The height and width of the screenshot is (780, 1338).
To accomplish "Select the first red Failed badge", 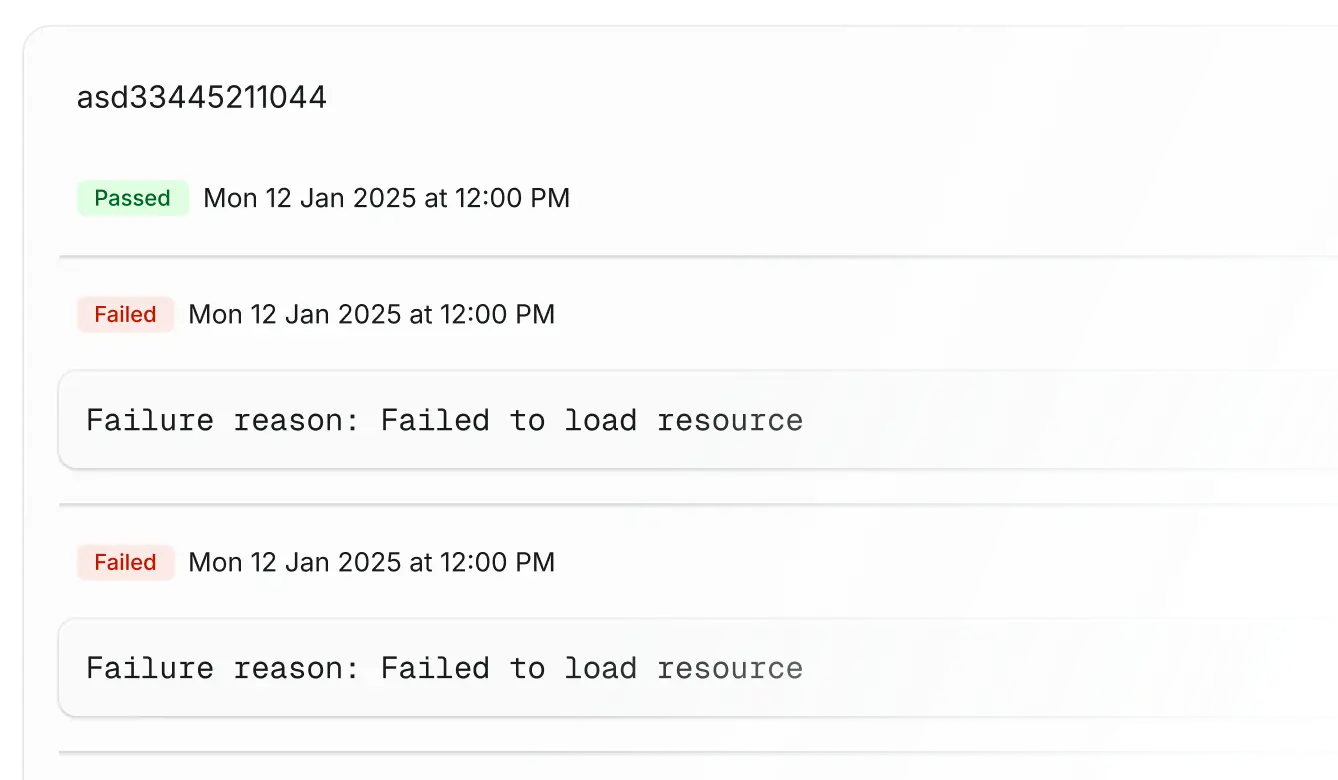I will click(125, 314).
